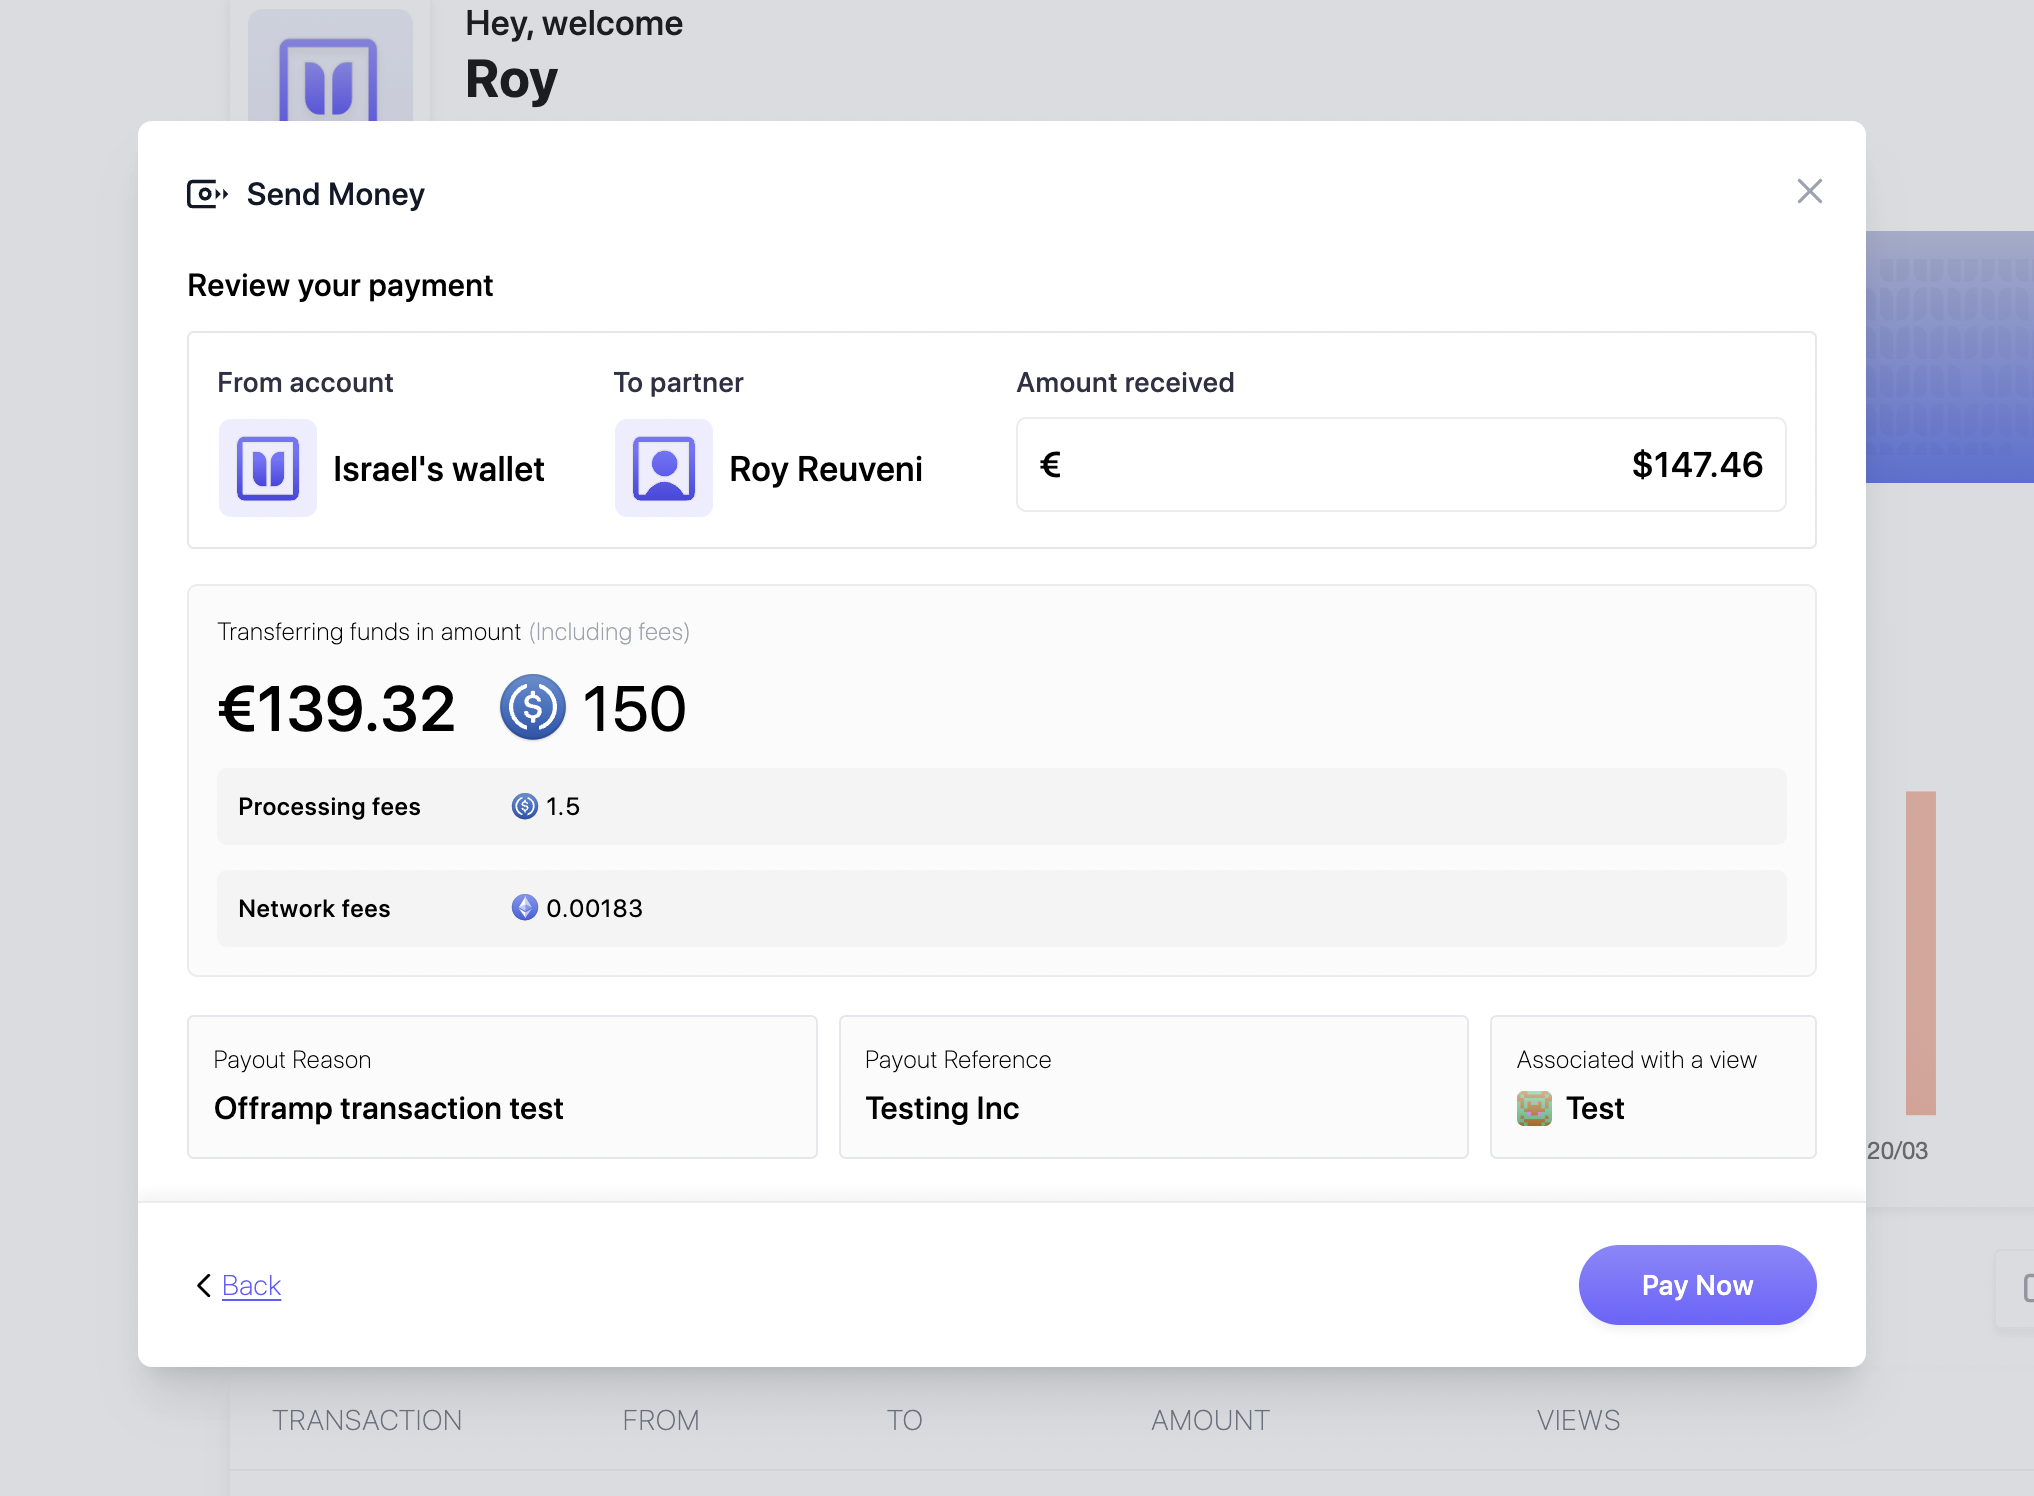Click the Test view pixel icon
This screenshot has width=2034, height=1496.
(1534, 1108)
